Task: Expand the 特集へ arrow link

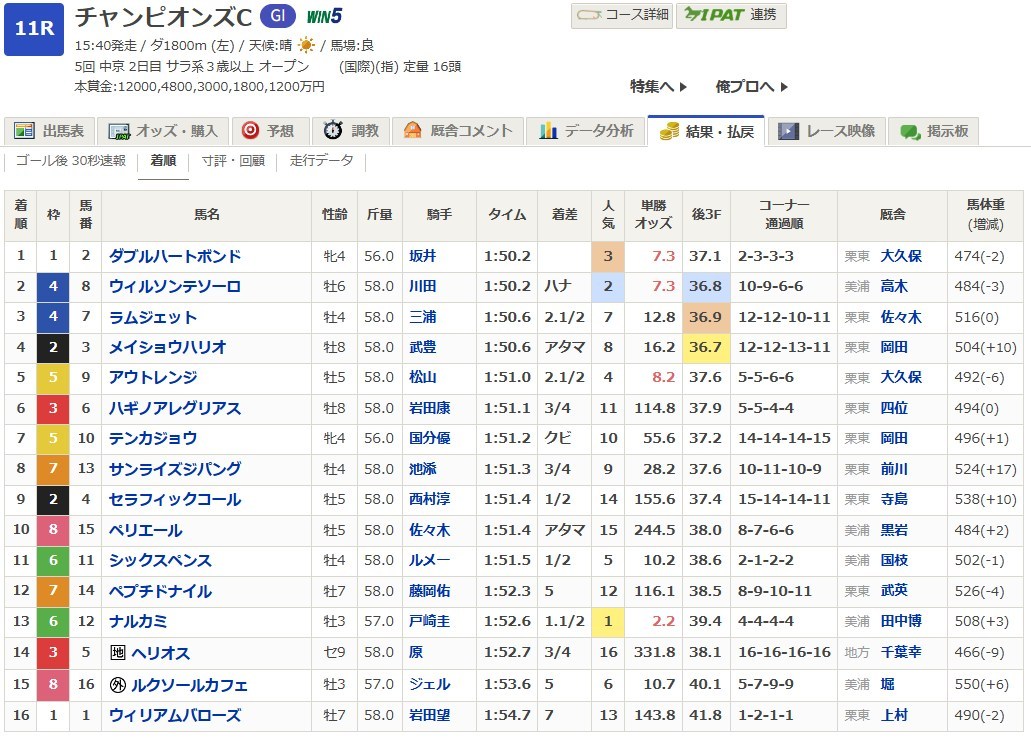Action: [658, 87]
